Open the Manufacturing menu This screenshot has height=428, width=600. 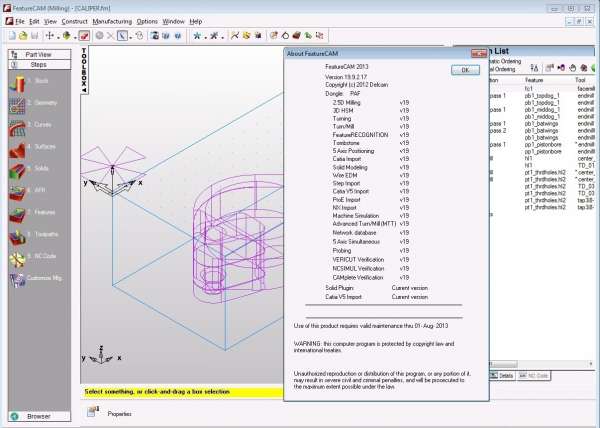coord(112,21)
